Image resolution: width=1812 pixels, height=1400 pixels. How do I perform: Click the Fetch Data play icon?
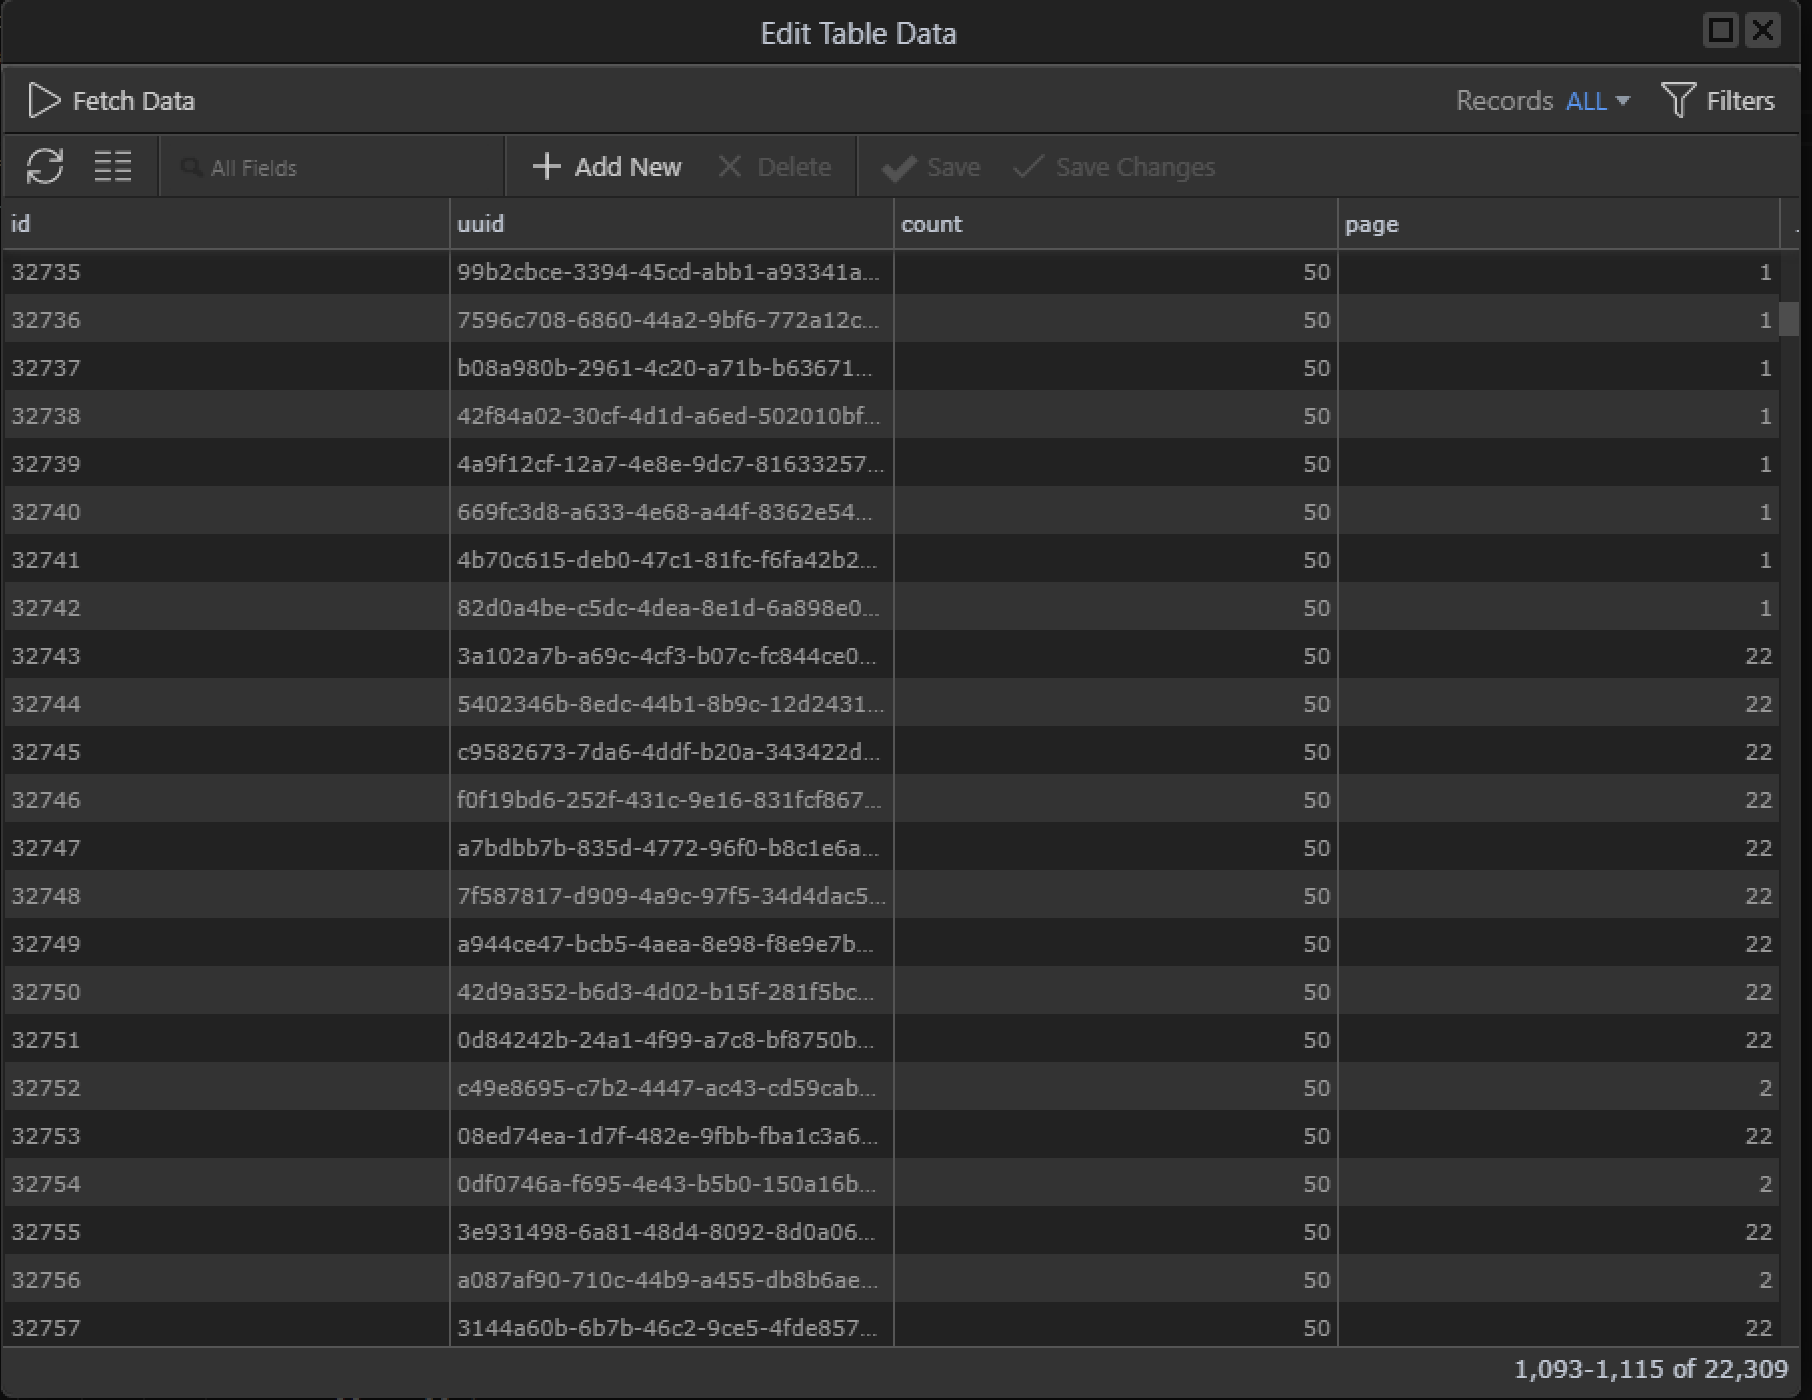[x=43, y=101]
